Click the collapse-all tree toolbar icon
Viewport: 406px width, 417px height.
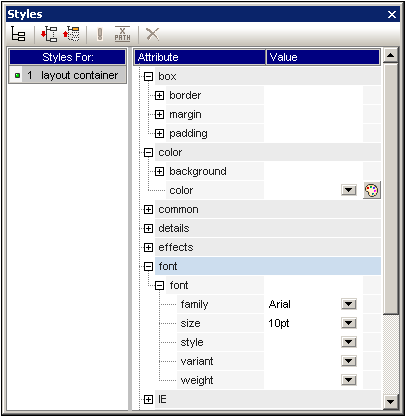(x=72, y=34)
